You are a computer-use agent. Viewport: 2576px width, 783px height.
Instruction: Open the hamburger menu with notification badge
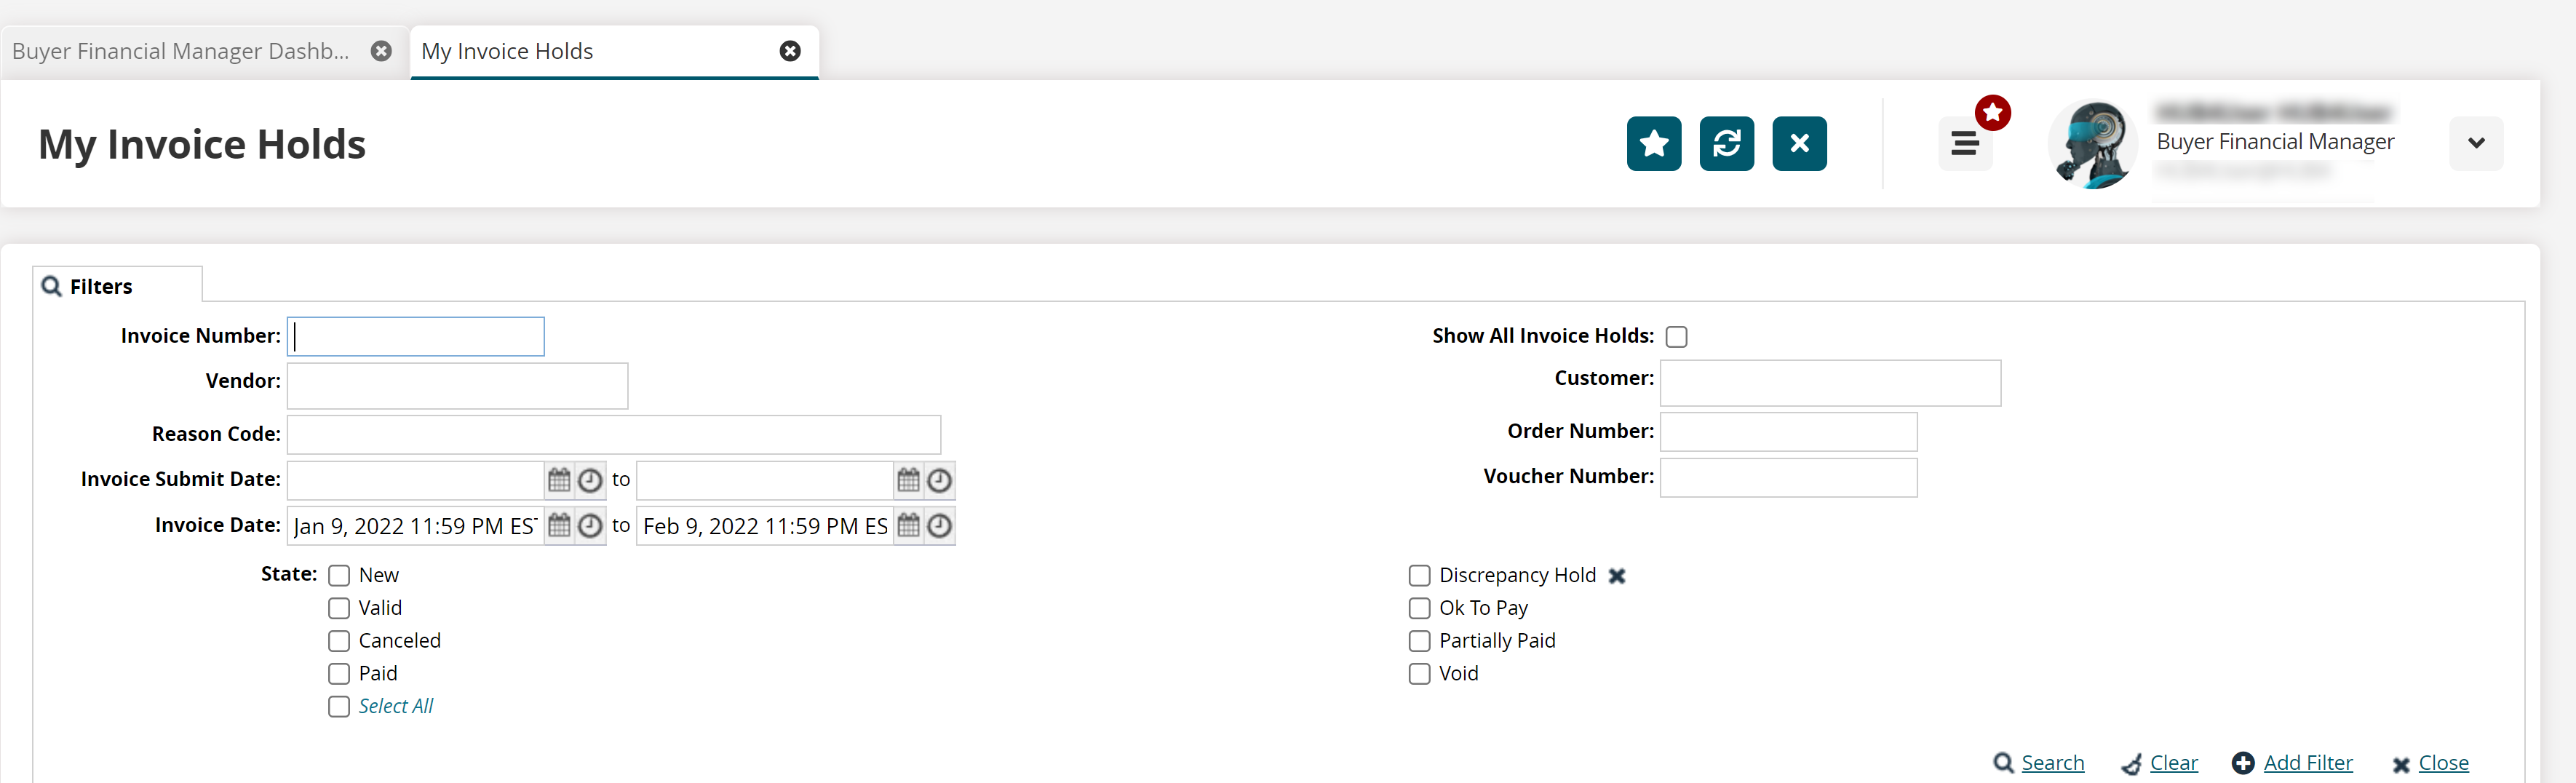click(x=1964, y=144)
